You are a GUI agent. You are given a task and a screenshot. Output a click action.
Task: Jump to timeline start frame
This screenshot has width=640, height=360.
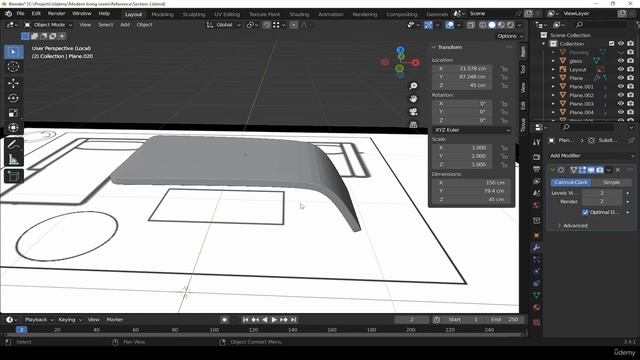point(245,320)
